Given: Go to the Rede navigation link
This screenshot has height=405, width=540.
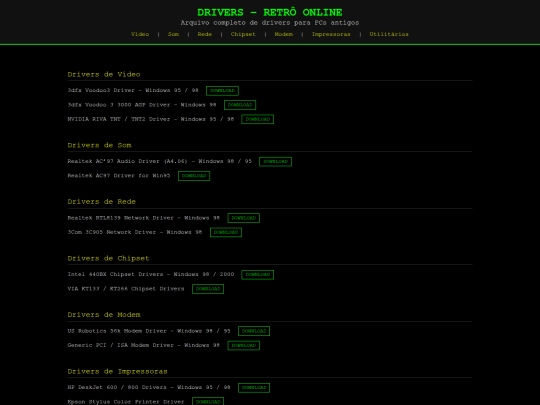Looking at the screenshot, I should [x=205, y=34].
